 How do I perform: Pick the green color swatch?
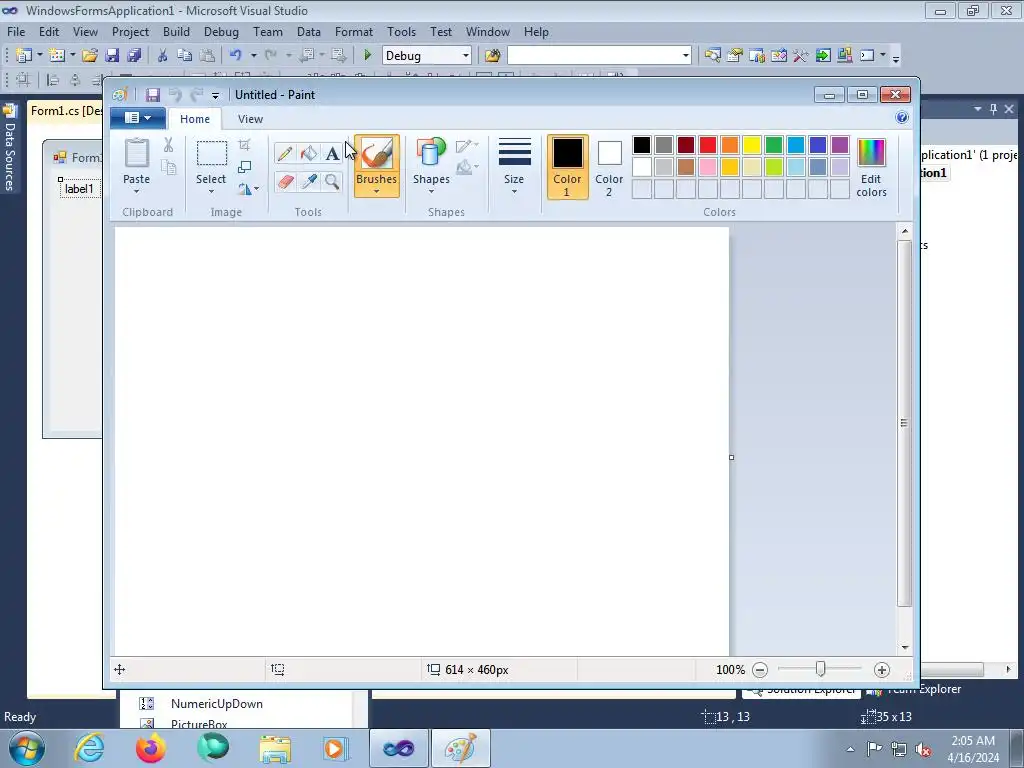pos(774,145)
